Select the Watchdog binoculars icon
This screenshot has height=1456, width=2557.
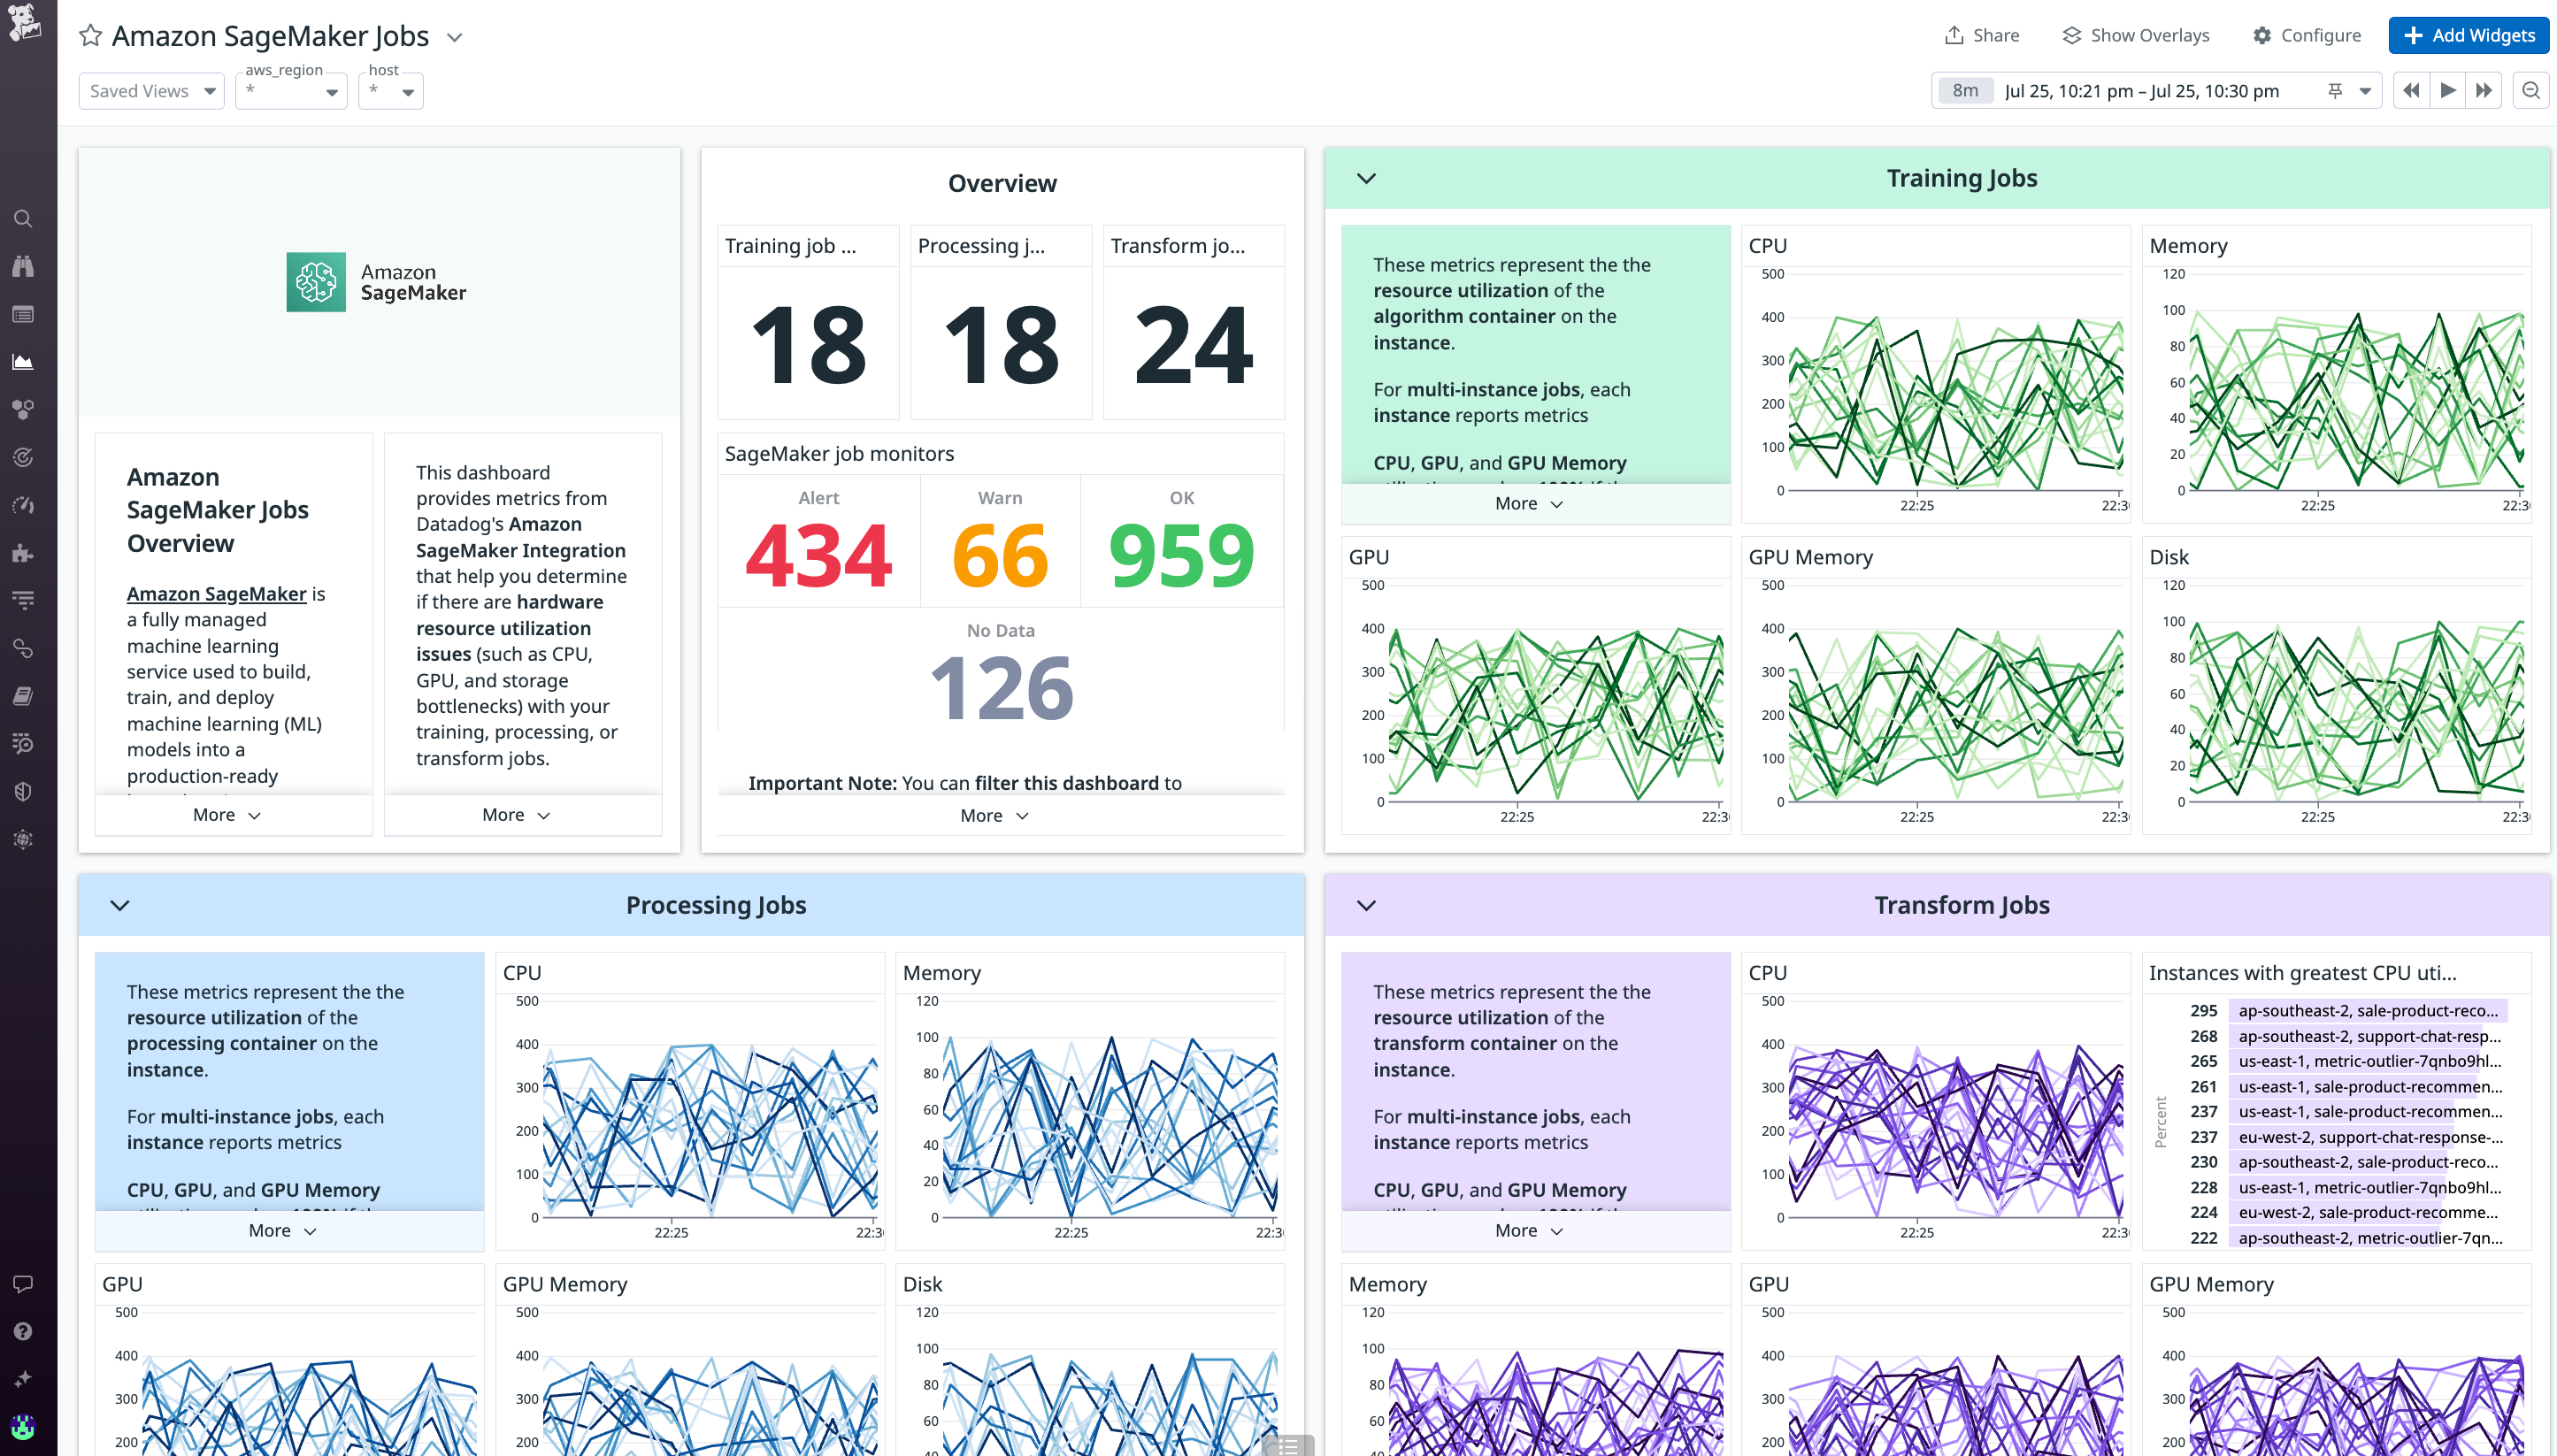pos(23,266)
